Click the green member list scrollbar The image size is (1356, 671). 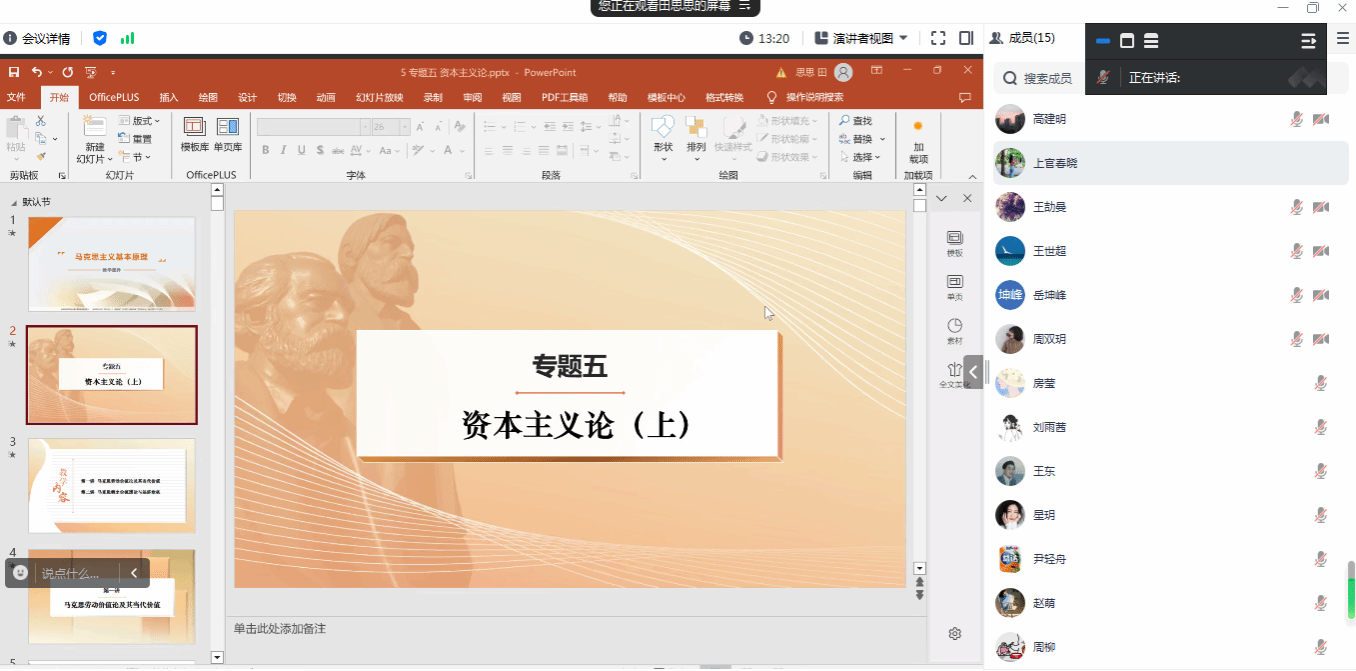coord(1351,590)
